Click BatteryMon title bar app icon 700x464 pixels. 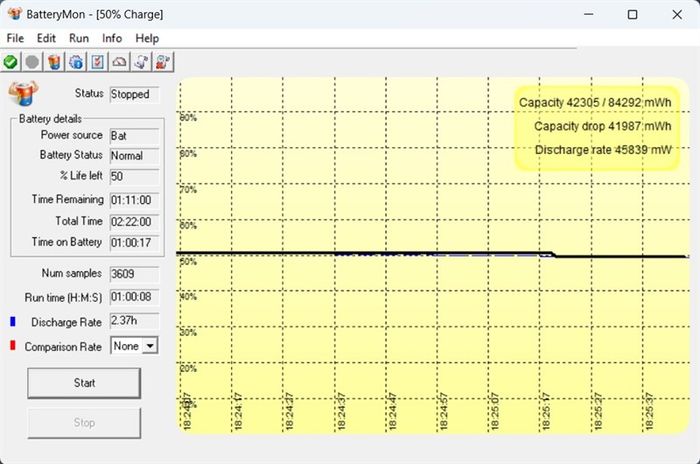pos(15,14)
